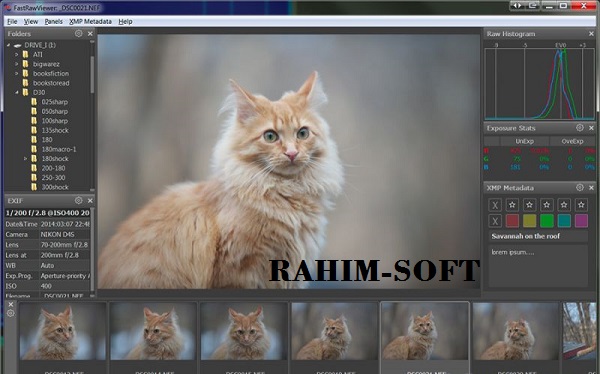Close the filmstrip panel
This screenshot has height=374, width=600.
pyautogui.click(x=11, y=304)
